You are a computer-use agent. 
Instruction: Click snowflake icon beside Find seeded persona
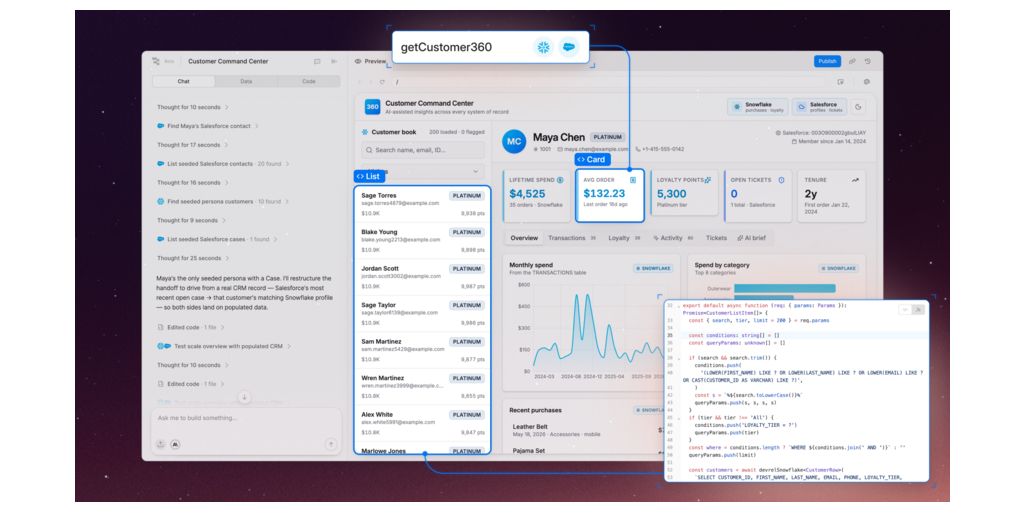pos(161,202)
